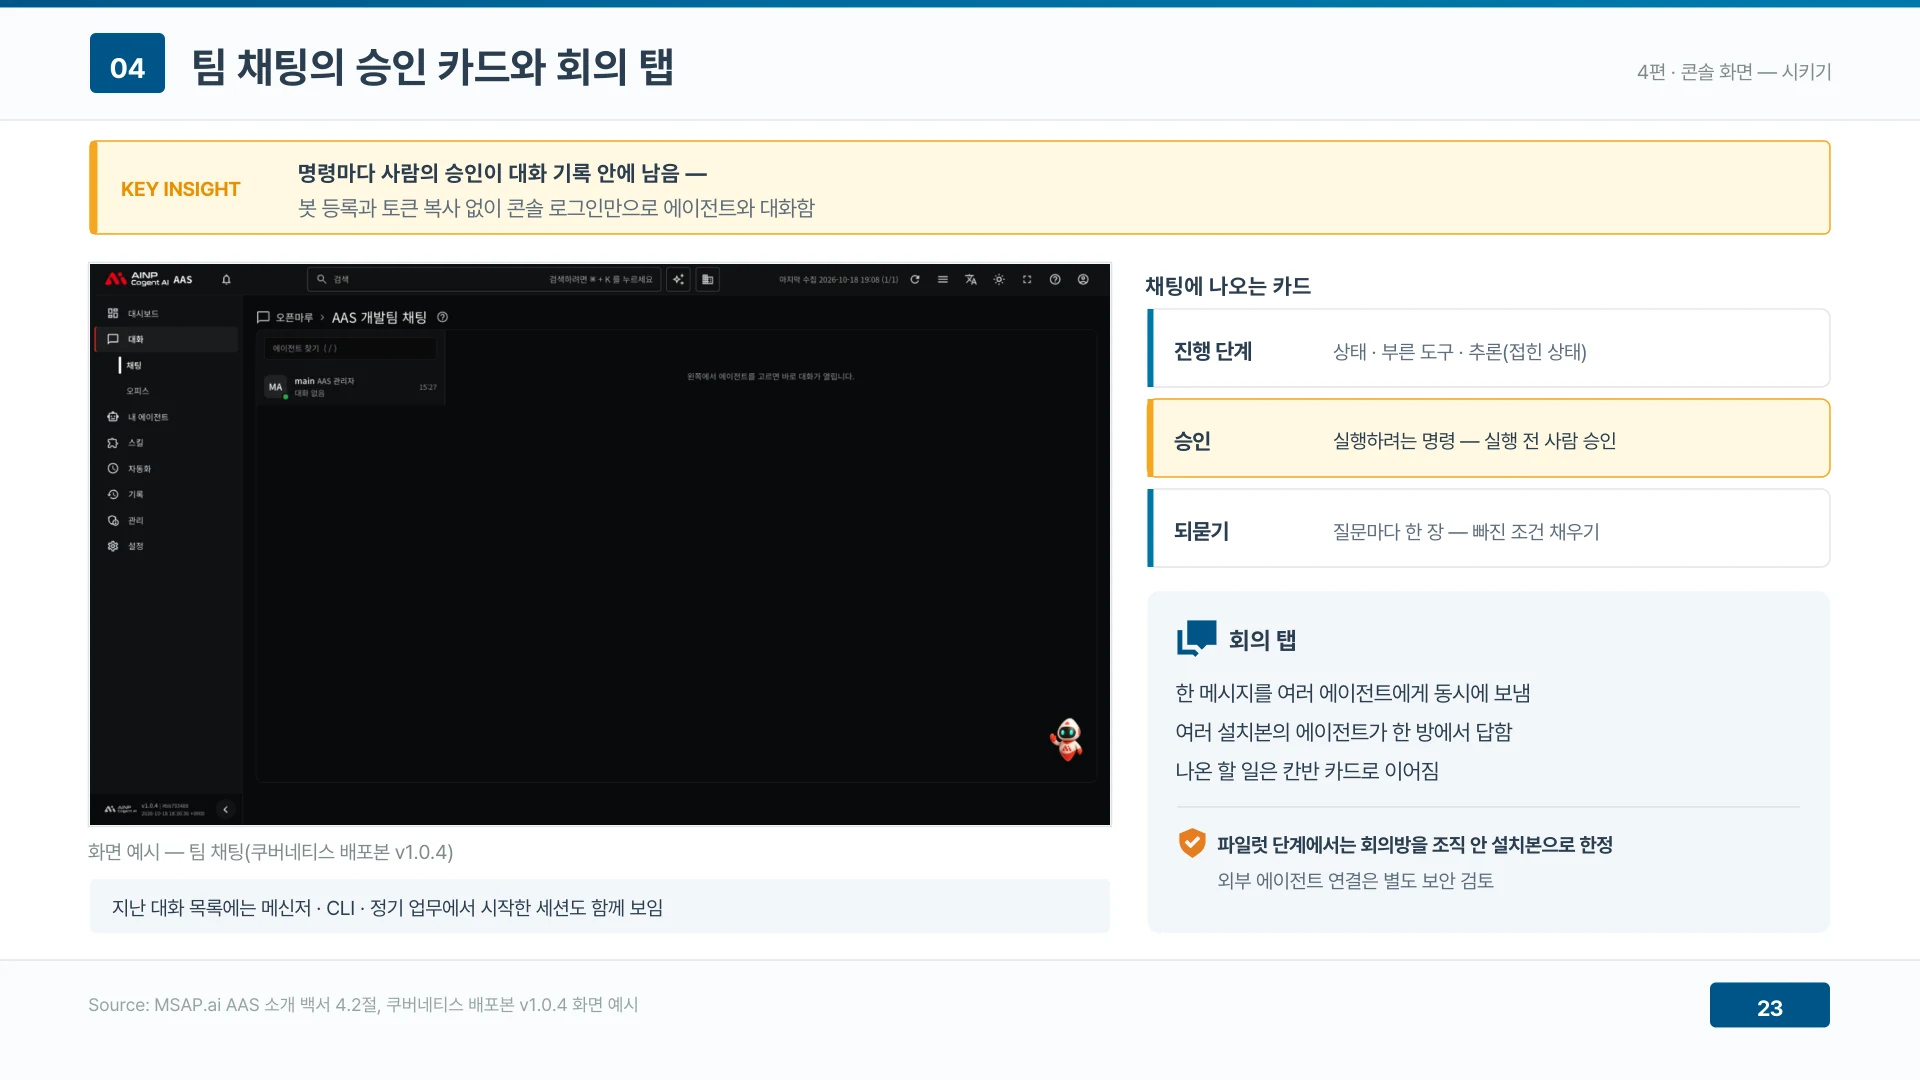Viewport: 1920px width, 1080px height.
Task: Open the notifications bell in console header
Action: click(226, 280)
